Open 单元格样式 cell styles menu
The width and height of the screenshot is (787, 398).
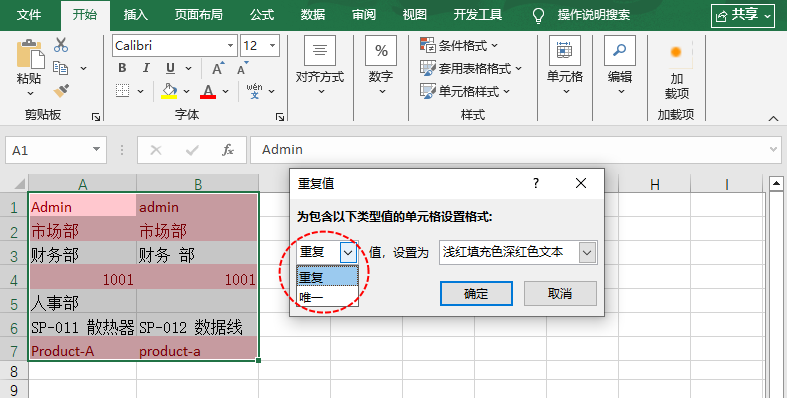pos(465,91)
